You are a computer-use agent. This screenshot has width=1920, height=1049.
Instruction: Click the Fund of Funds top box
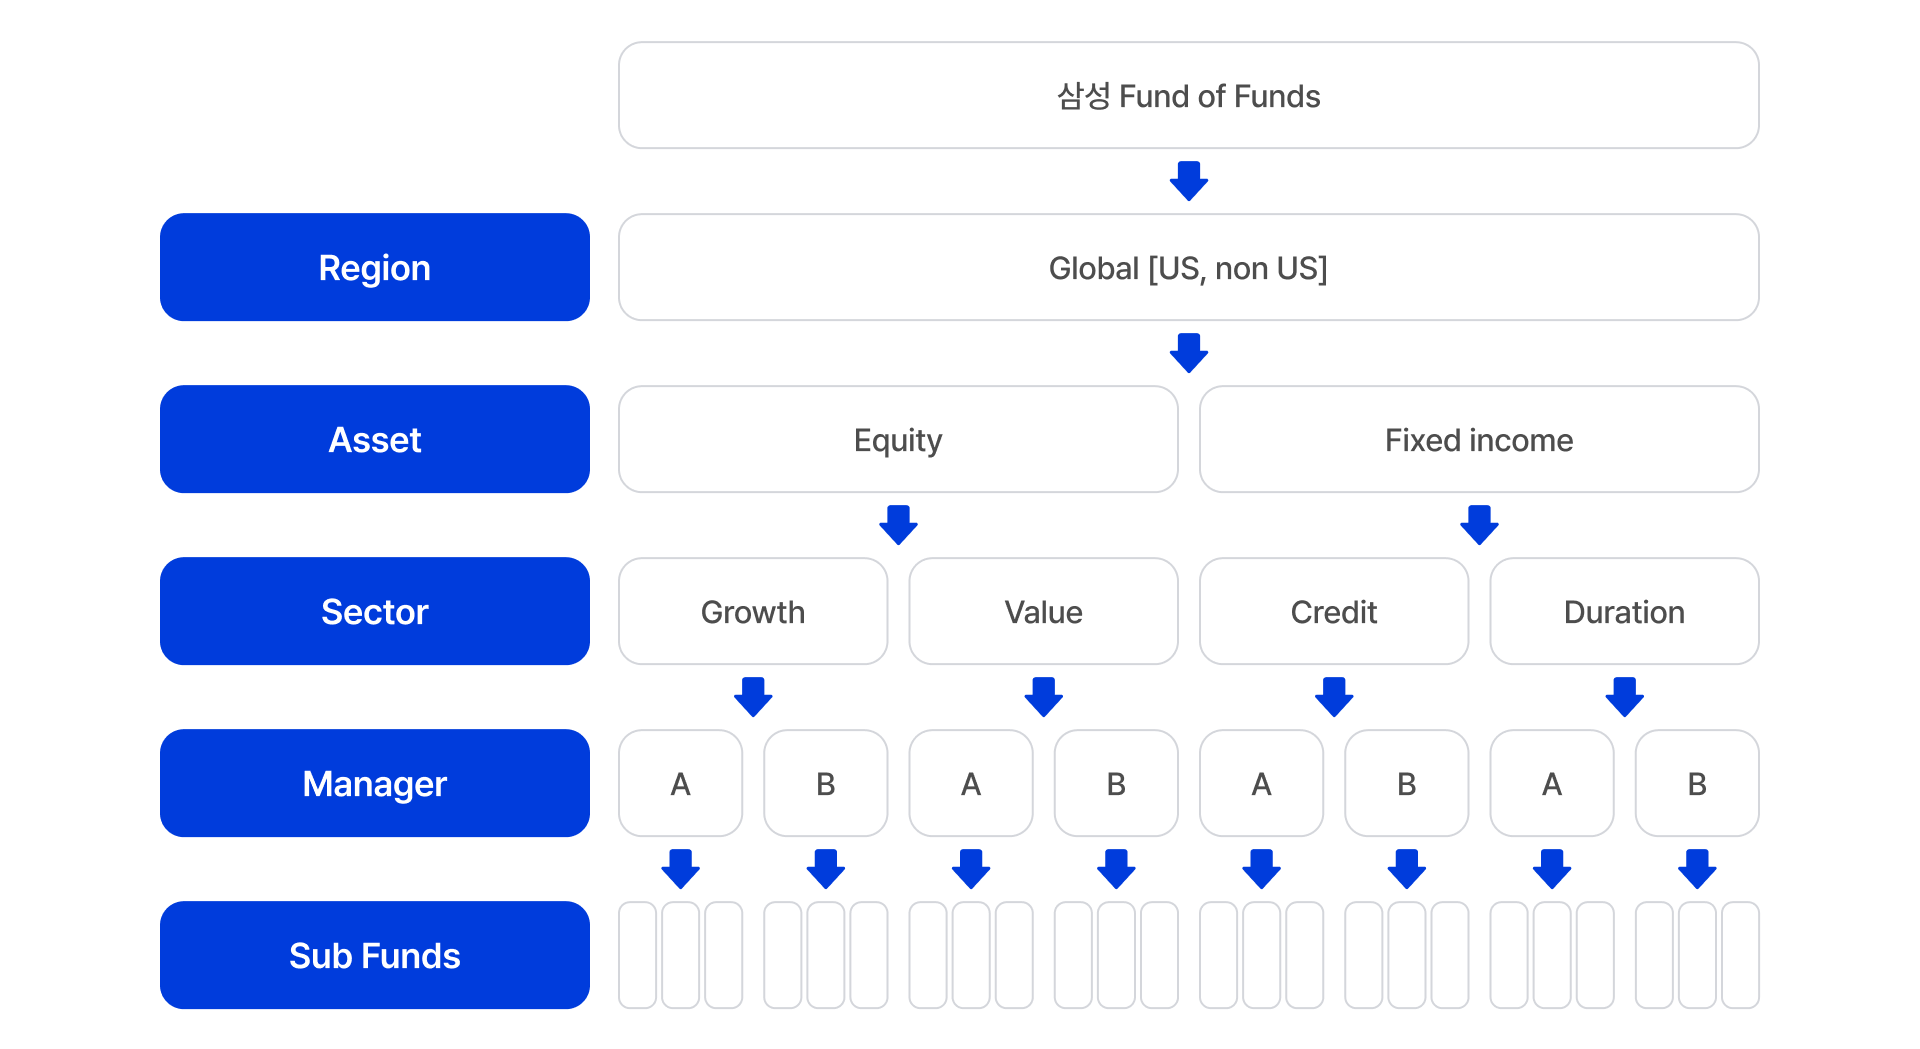coord(1188,95)
